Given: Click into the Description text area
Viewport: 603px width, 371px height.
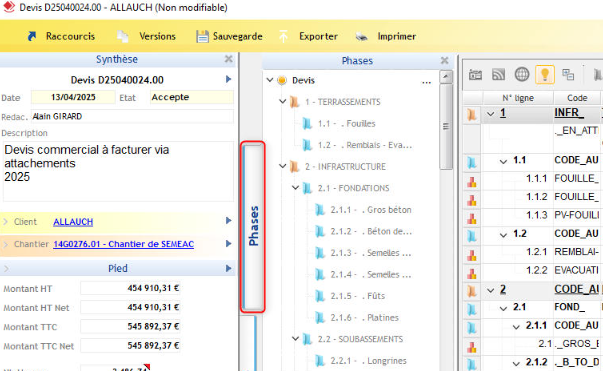Looking at the screenshot, I should pos(118,171).
